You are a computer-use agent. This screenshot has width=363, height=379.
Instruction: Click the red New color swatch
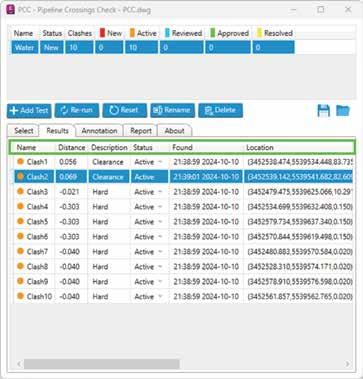point(103,33)
